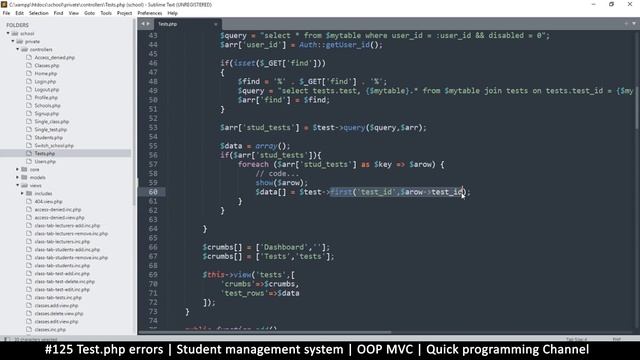The width and height of the screenshot is (640, 360).
Task: Go to next tab with right arrow
Action: (148, 24)
